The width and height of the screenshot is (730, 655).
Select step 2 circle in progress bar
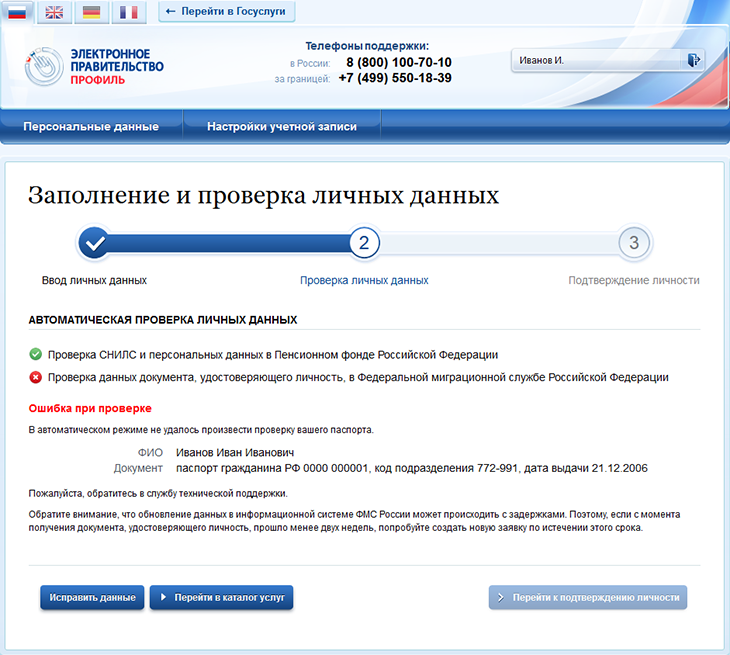point(364,243)
